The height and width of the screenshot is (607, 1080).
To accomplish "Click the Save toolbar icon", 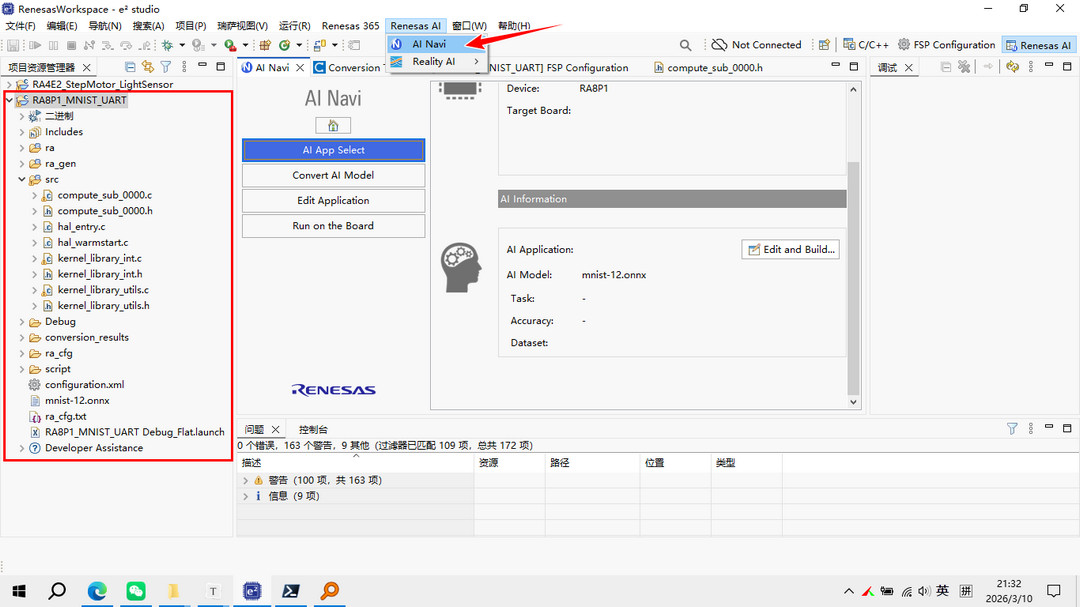I will pyautogui.click(x=13, y=45).
